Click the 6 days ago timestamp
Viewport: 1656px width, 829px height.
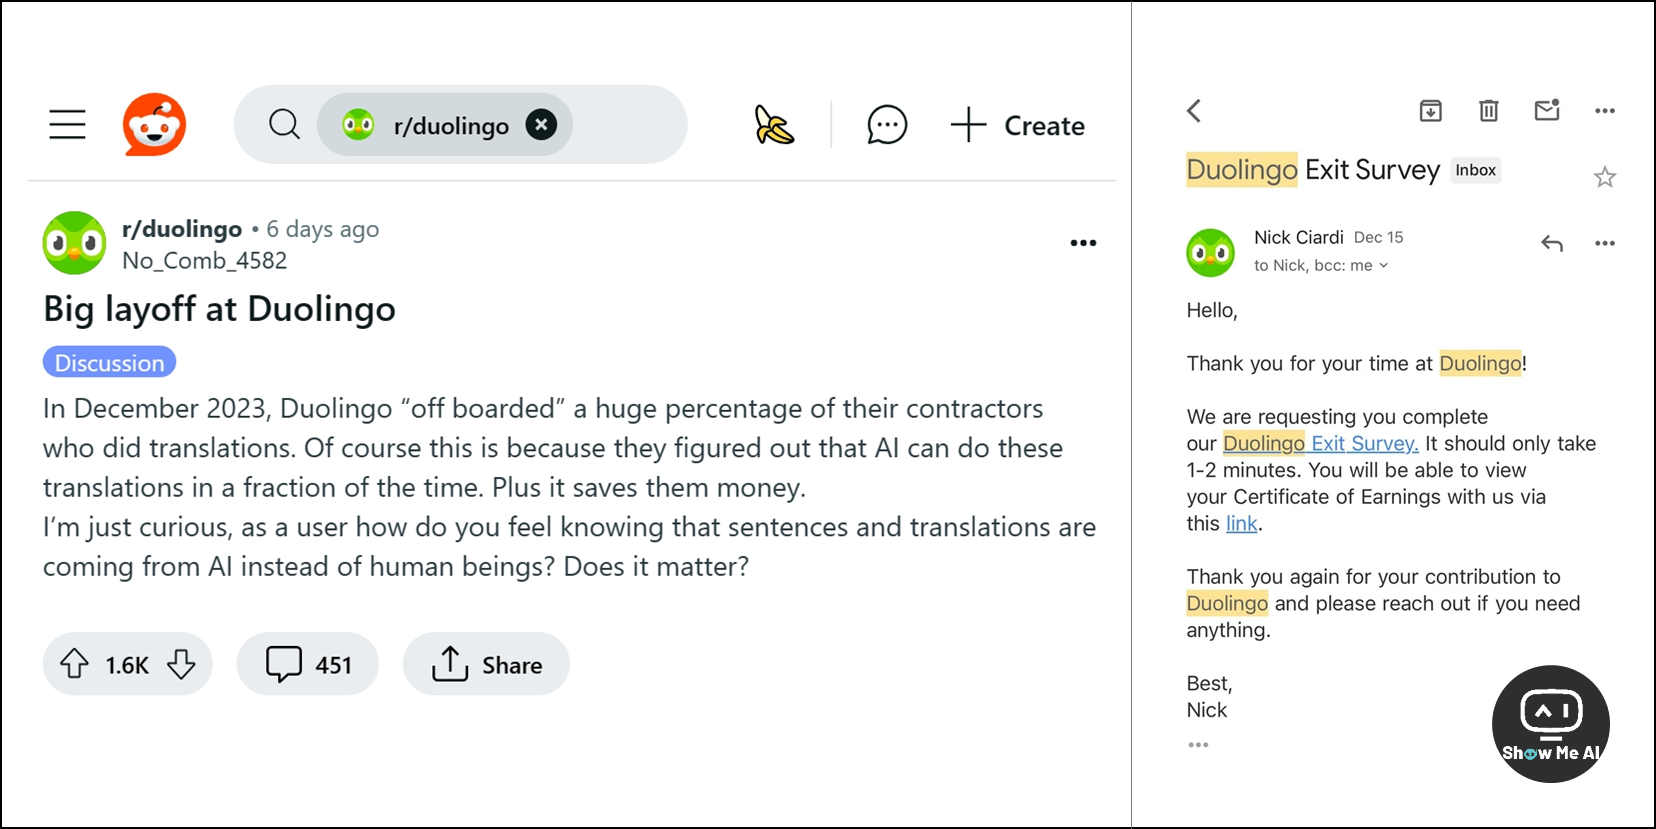point(323,229)
